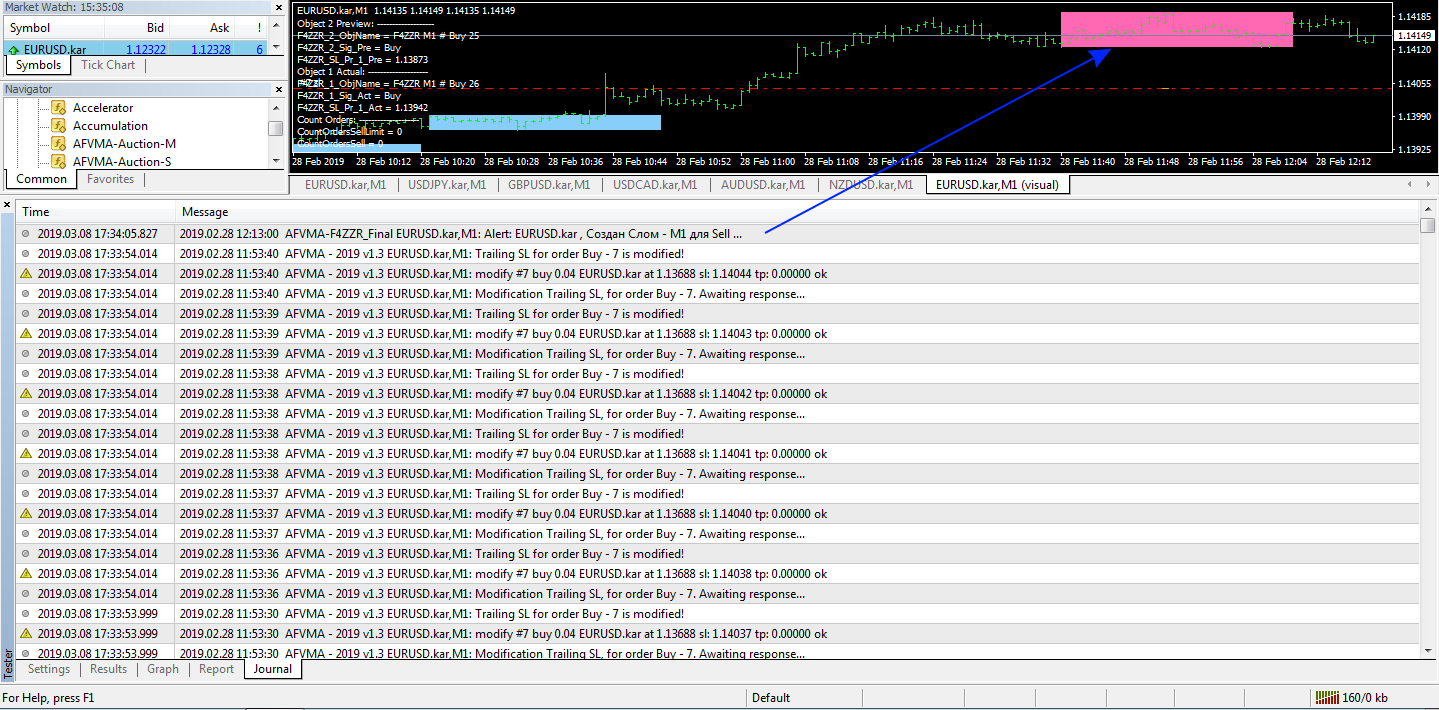1439x710 pixels.
Task: Close the Tester panel
Action: tap(7, 205)
